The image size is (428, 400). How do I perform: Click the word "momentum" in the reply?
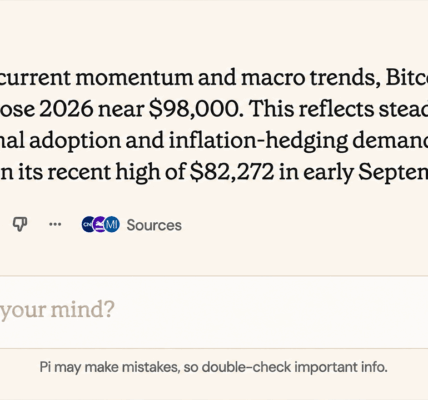(134, 78)
